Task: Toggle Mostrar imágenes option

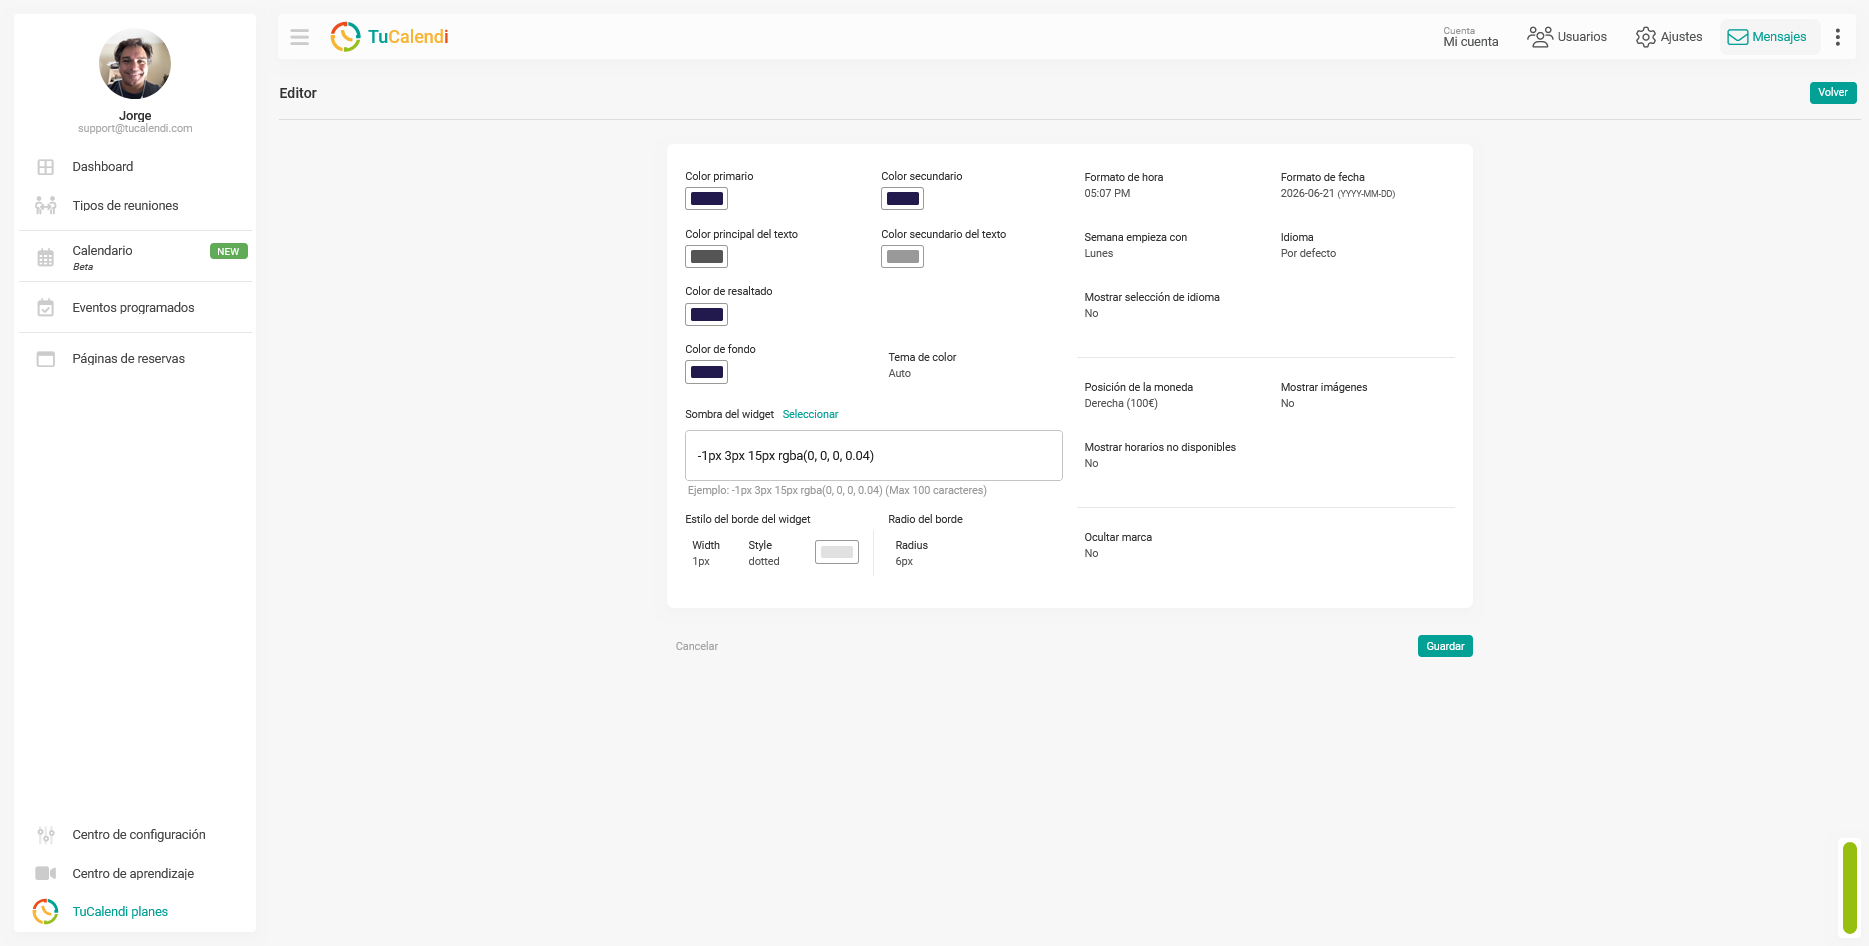Action: [1323, 395]
